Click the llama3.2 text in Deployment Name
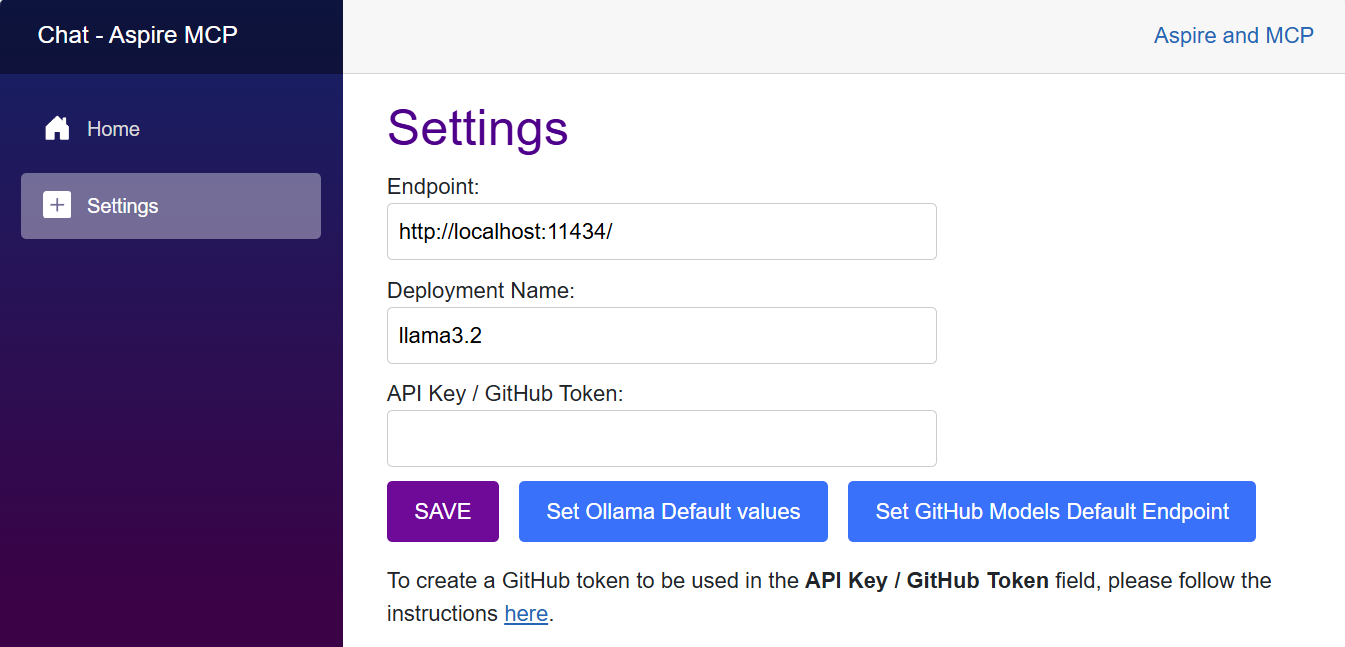 440,336
